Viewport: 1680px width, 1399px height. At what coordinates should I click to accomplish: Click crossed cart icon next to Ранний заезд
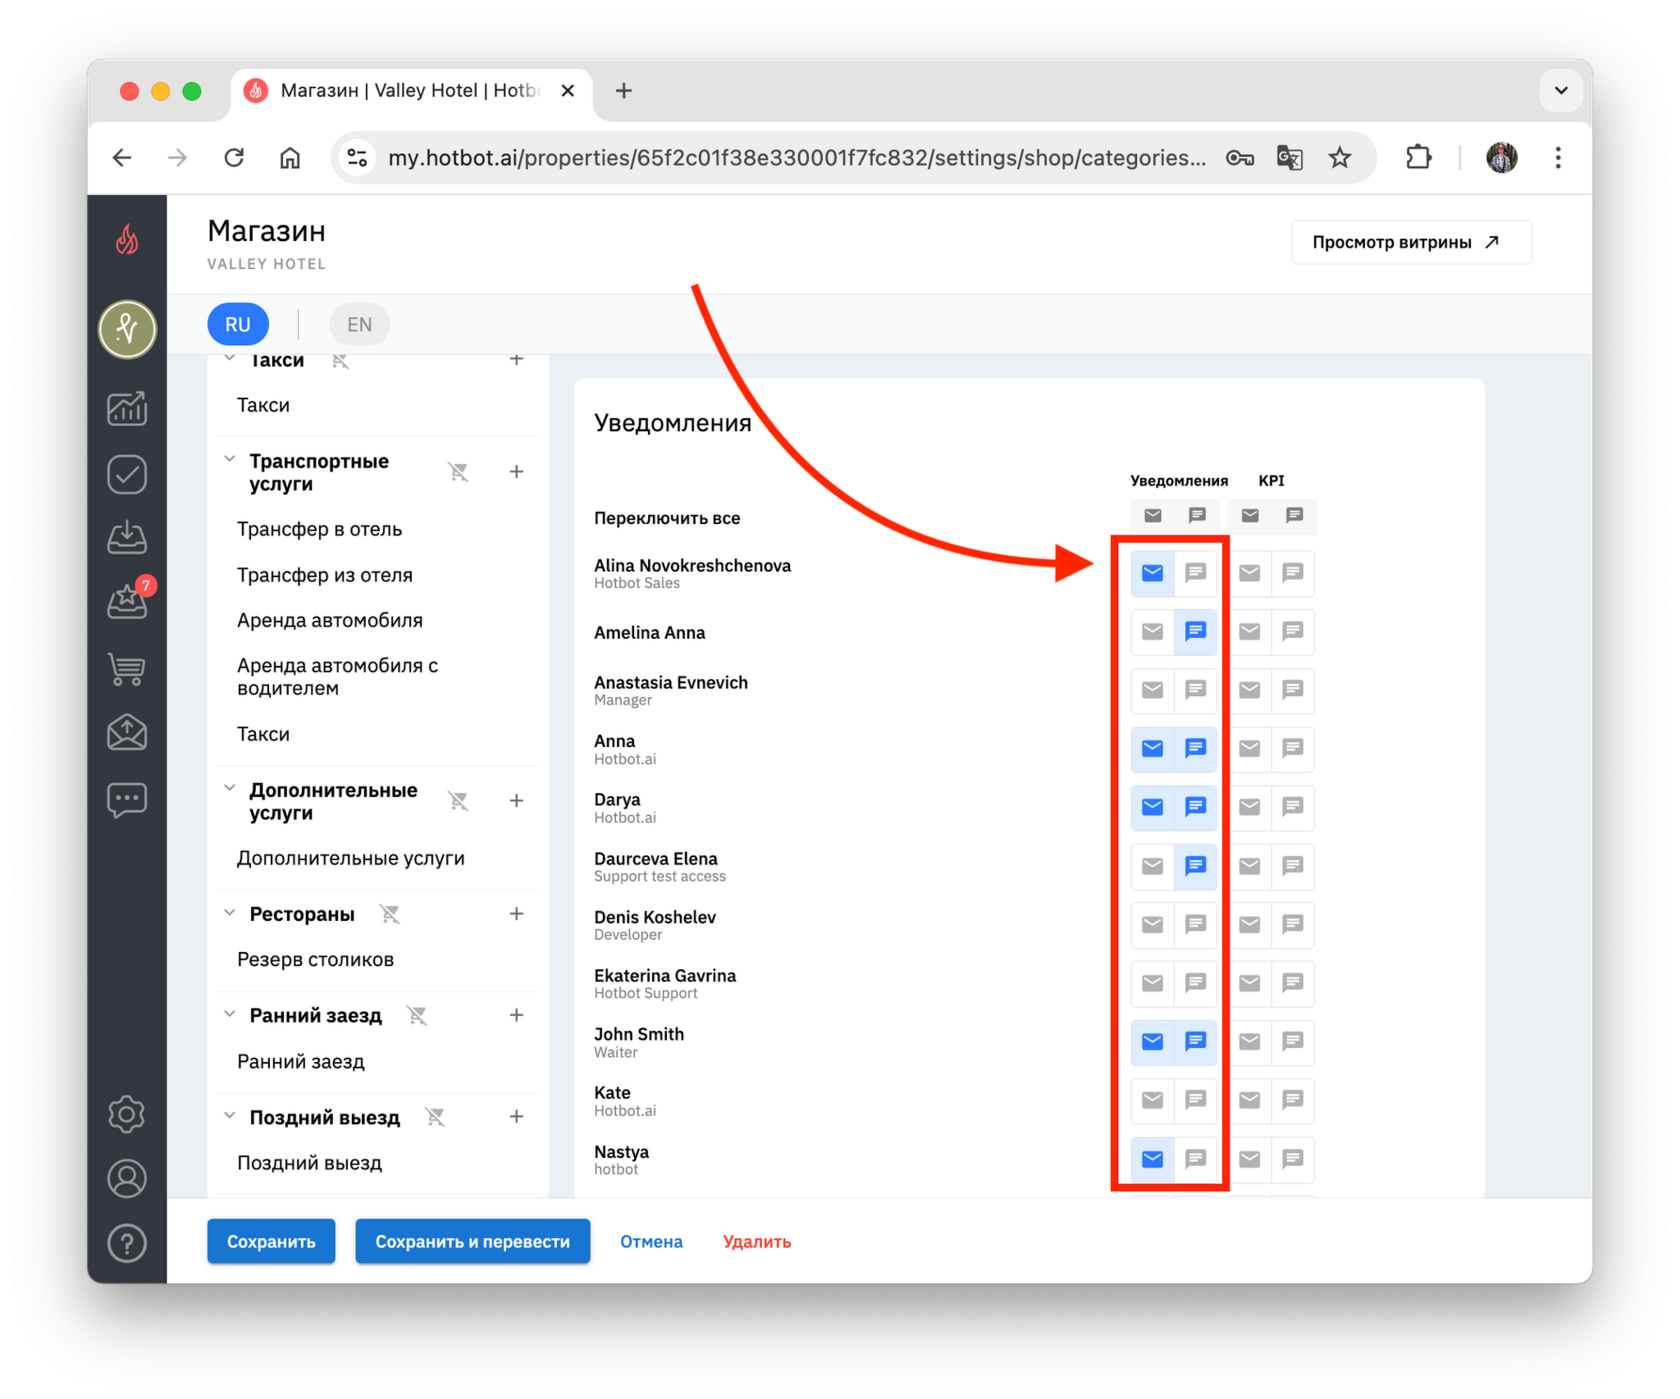coord(417,1016)
